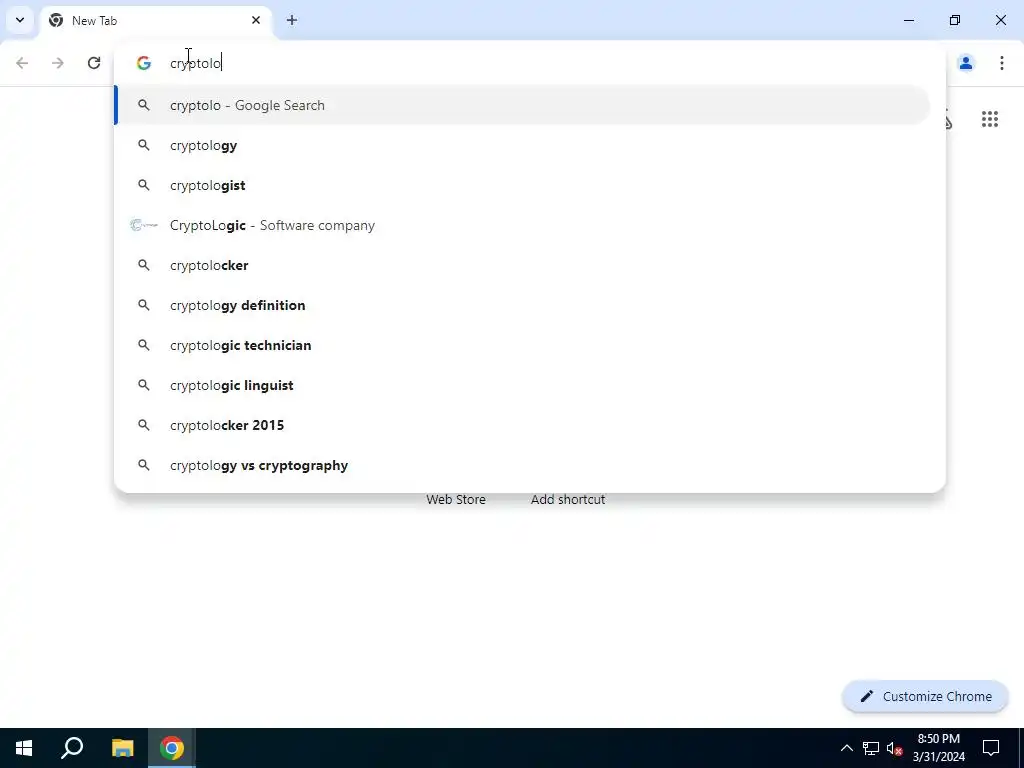Viewport: 1024px width, 768px height.
Task: Click the CryptoLogic company logo thumbnail
Action: pos(144,225)
